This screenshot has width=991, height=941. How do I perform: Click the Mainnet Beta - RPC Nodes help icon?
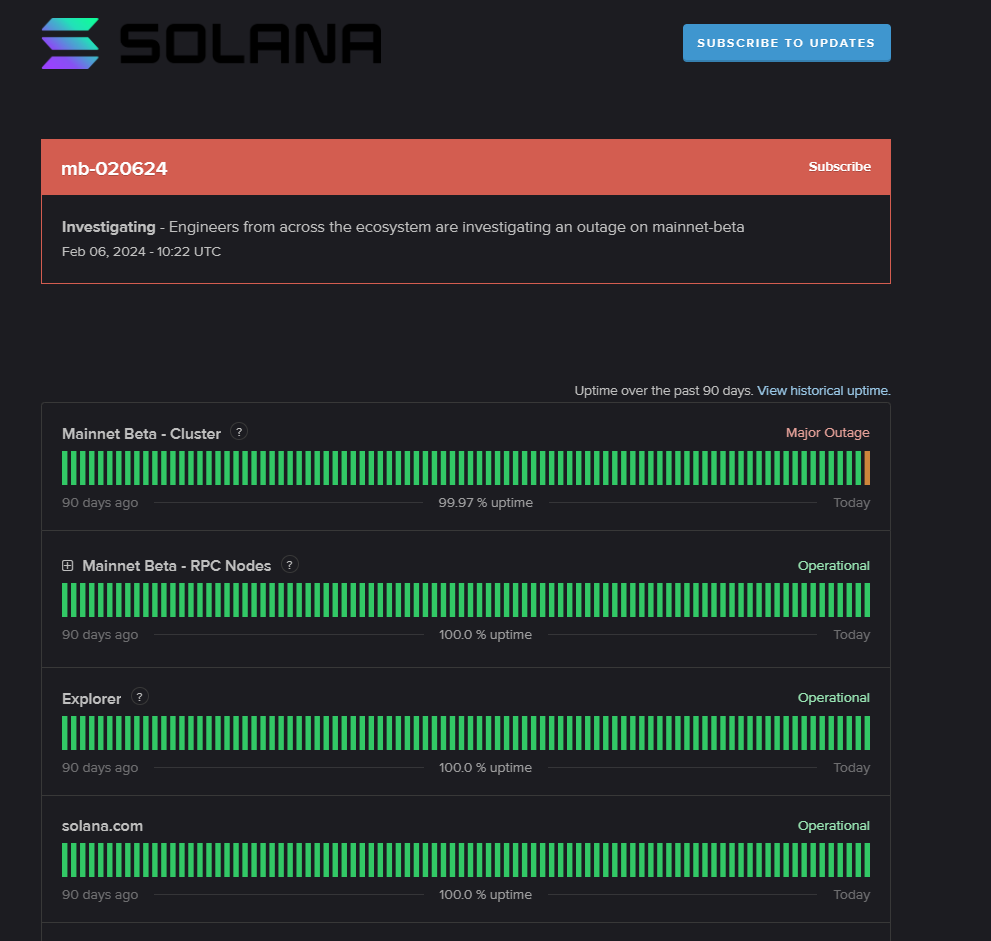click(290, 565)
